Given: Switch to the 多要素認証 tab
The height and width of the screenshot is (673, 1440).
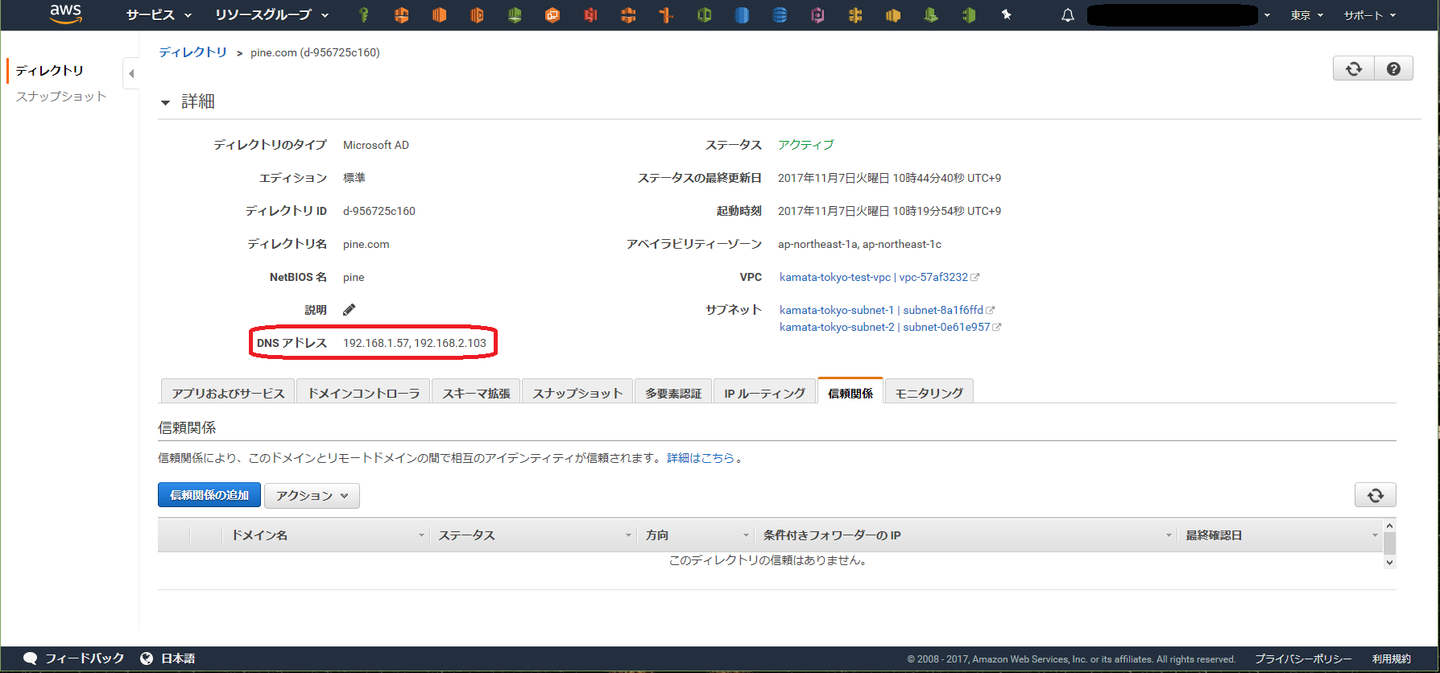Looking at the screenshot, I should [673, 392].
